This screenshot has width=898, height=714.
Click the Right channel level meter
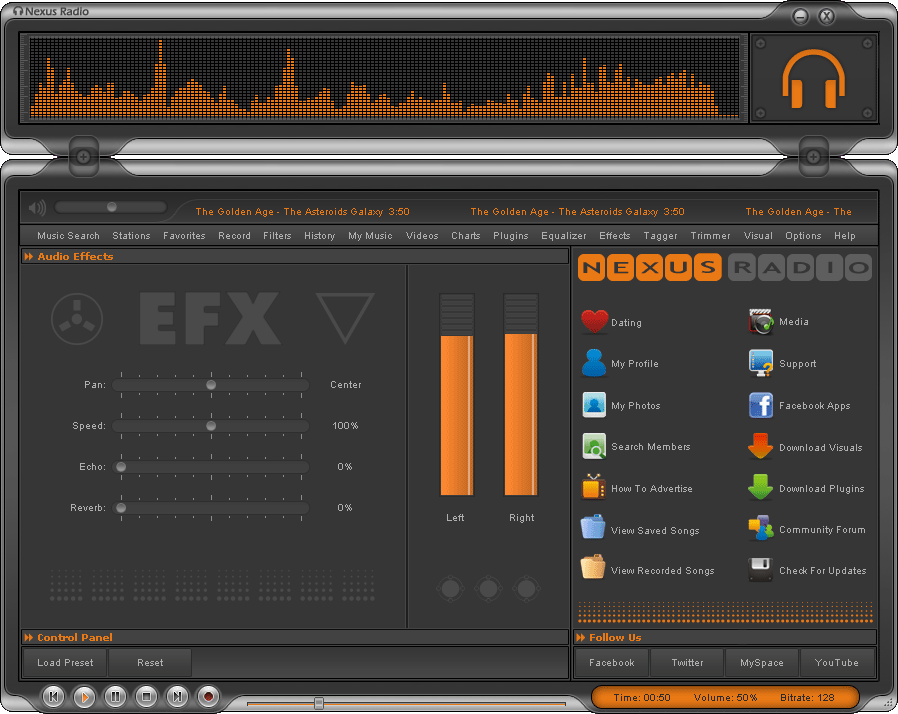(x=521, y=395)
